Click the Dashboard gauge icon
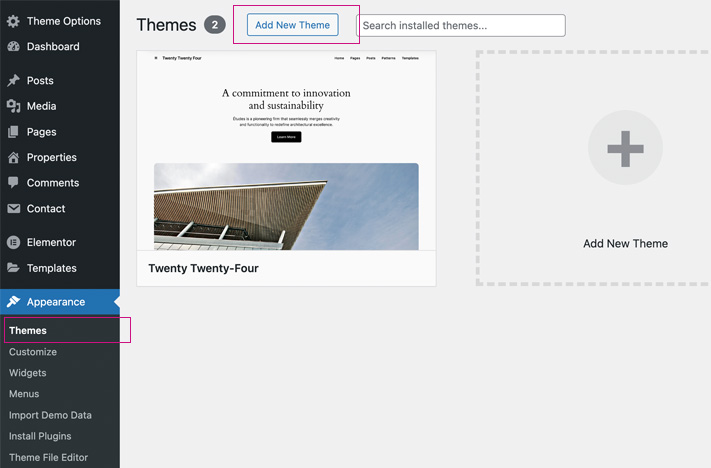The height and width of the screenshot is (468, 711). click(x=14, y=46)
